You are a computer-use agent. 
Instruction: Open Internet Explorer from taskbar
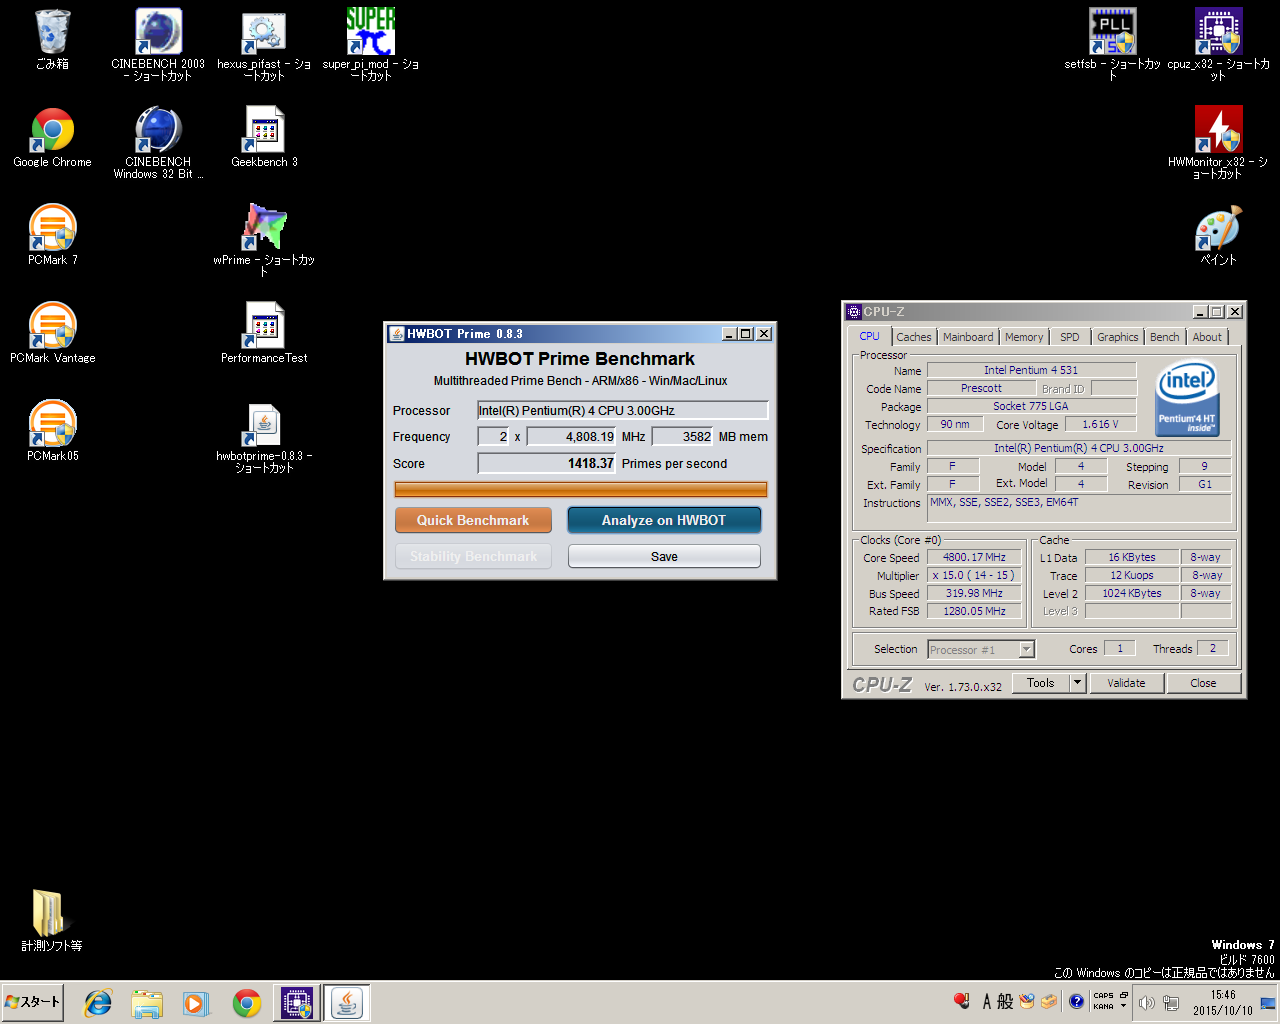(98, 1003)
